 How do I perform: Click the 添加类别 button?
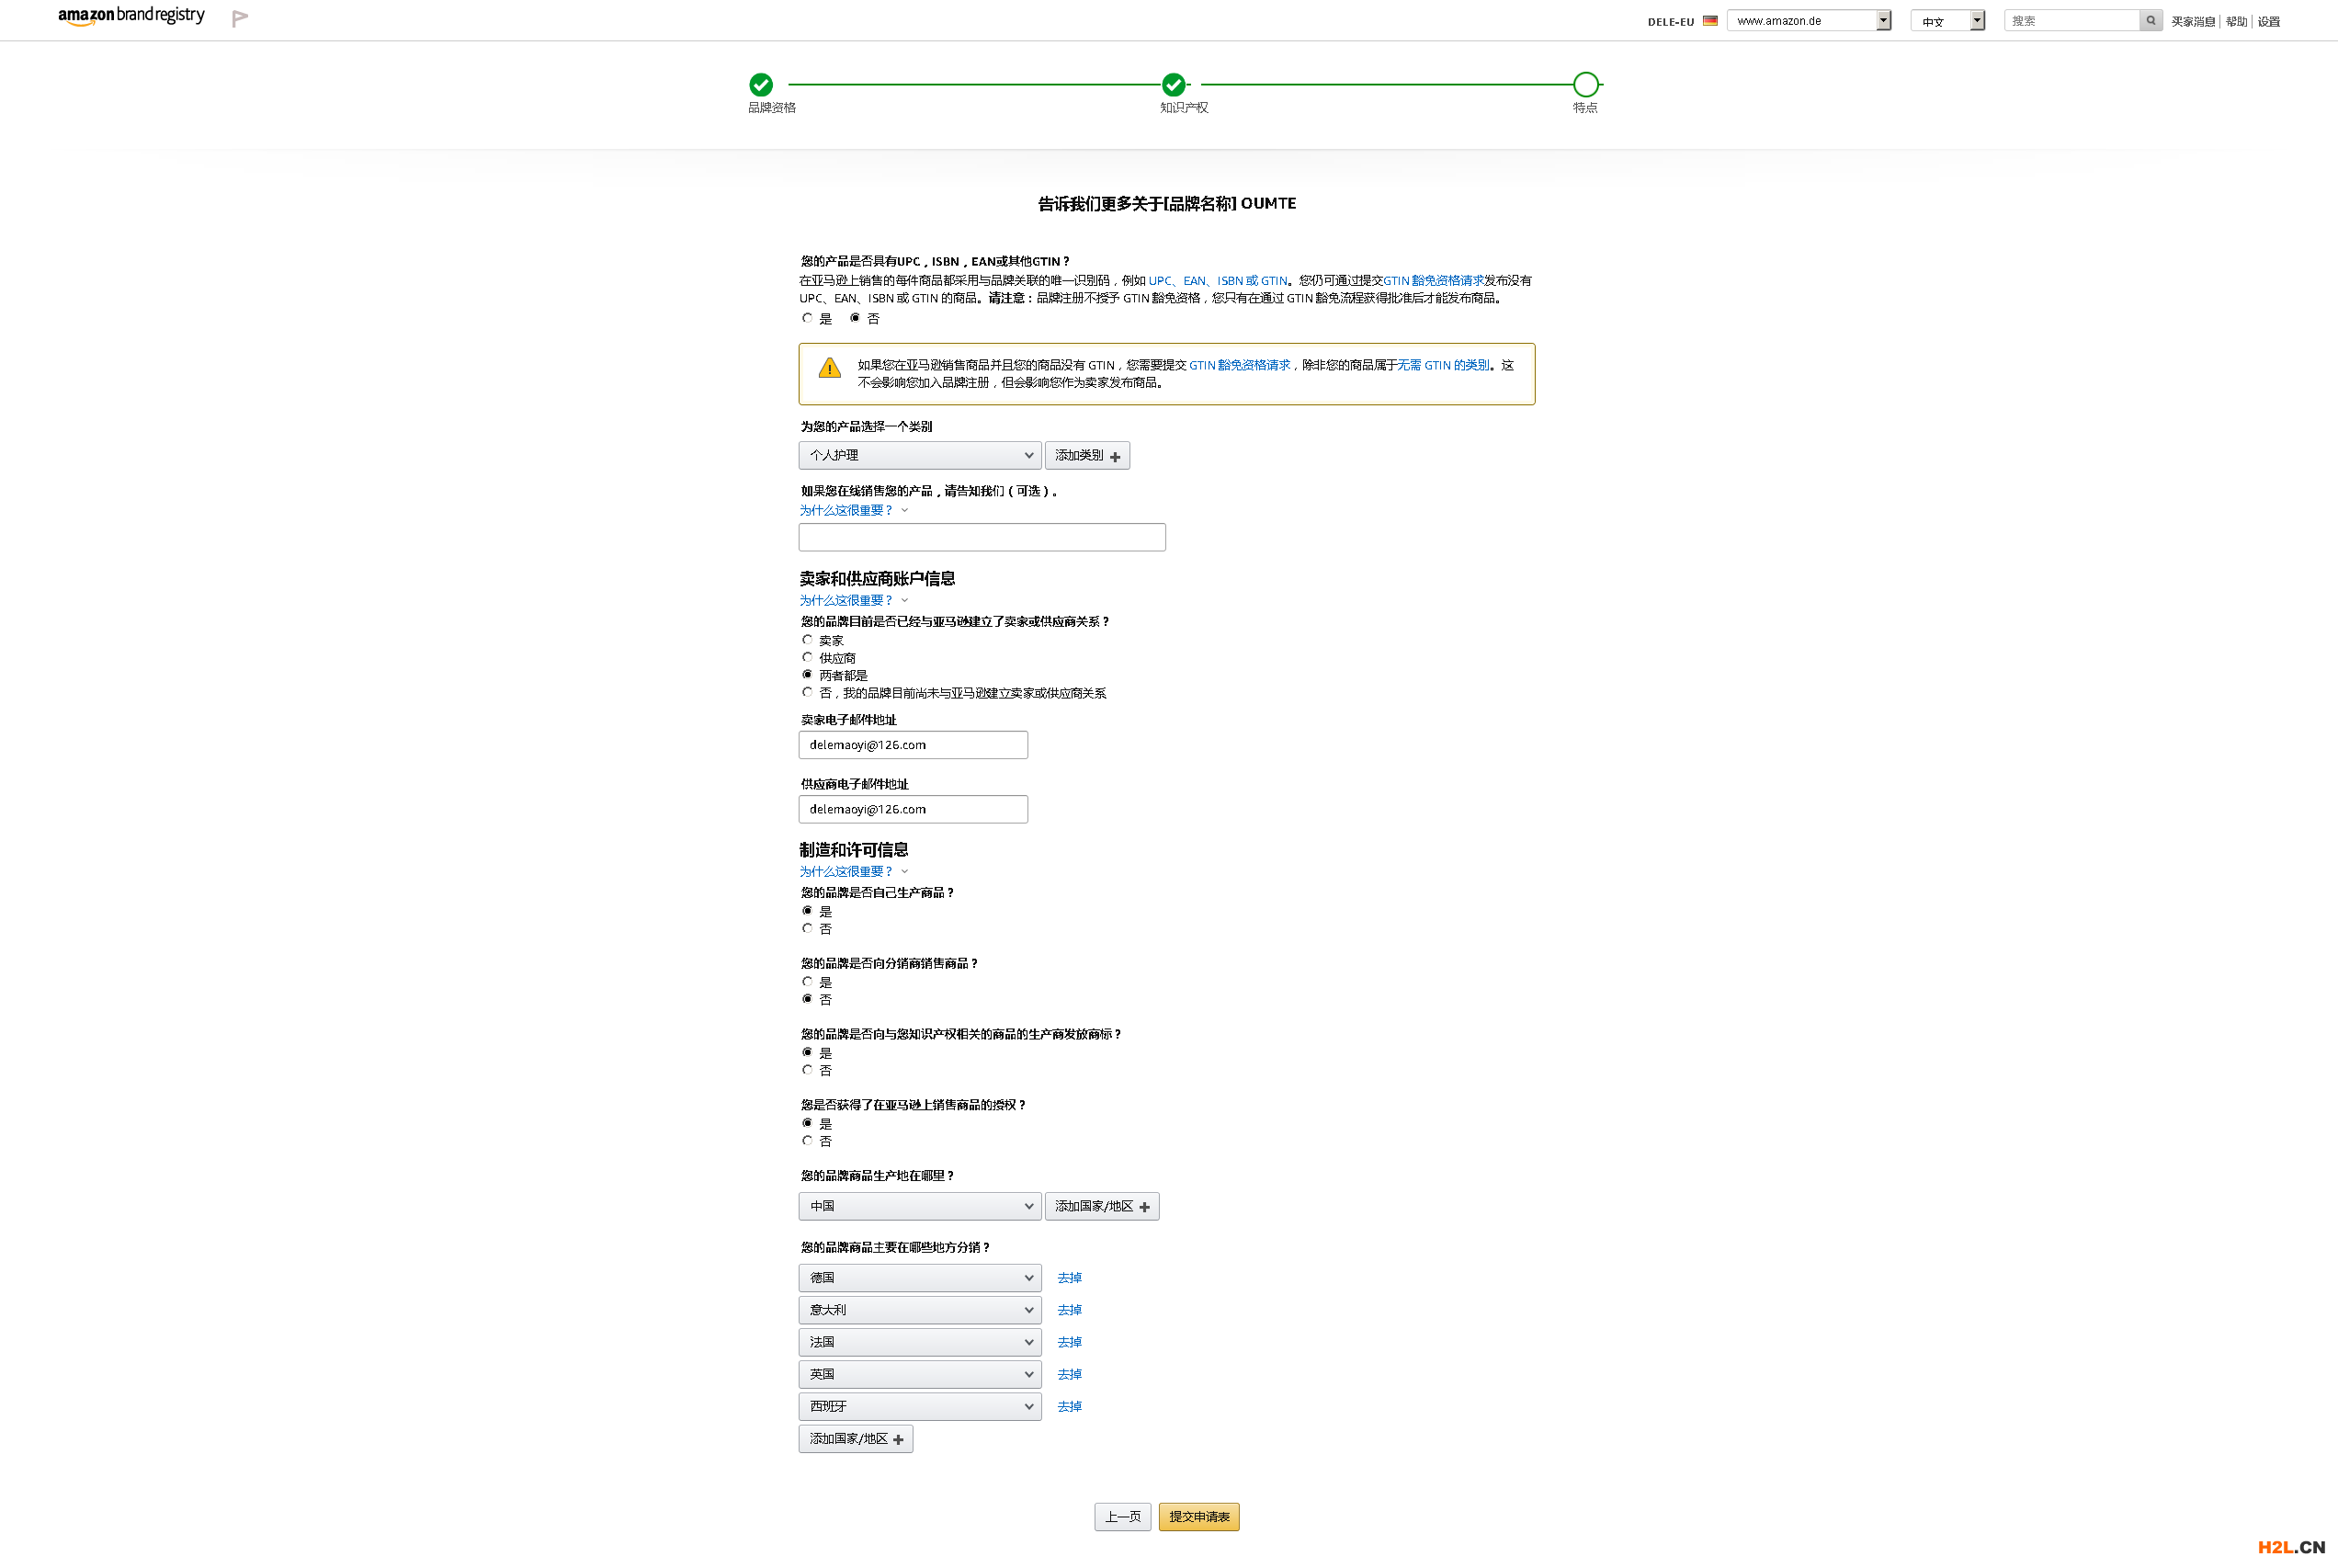pos(1087,455)
